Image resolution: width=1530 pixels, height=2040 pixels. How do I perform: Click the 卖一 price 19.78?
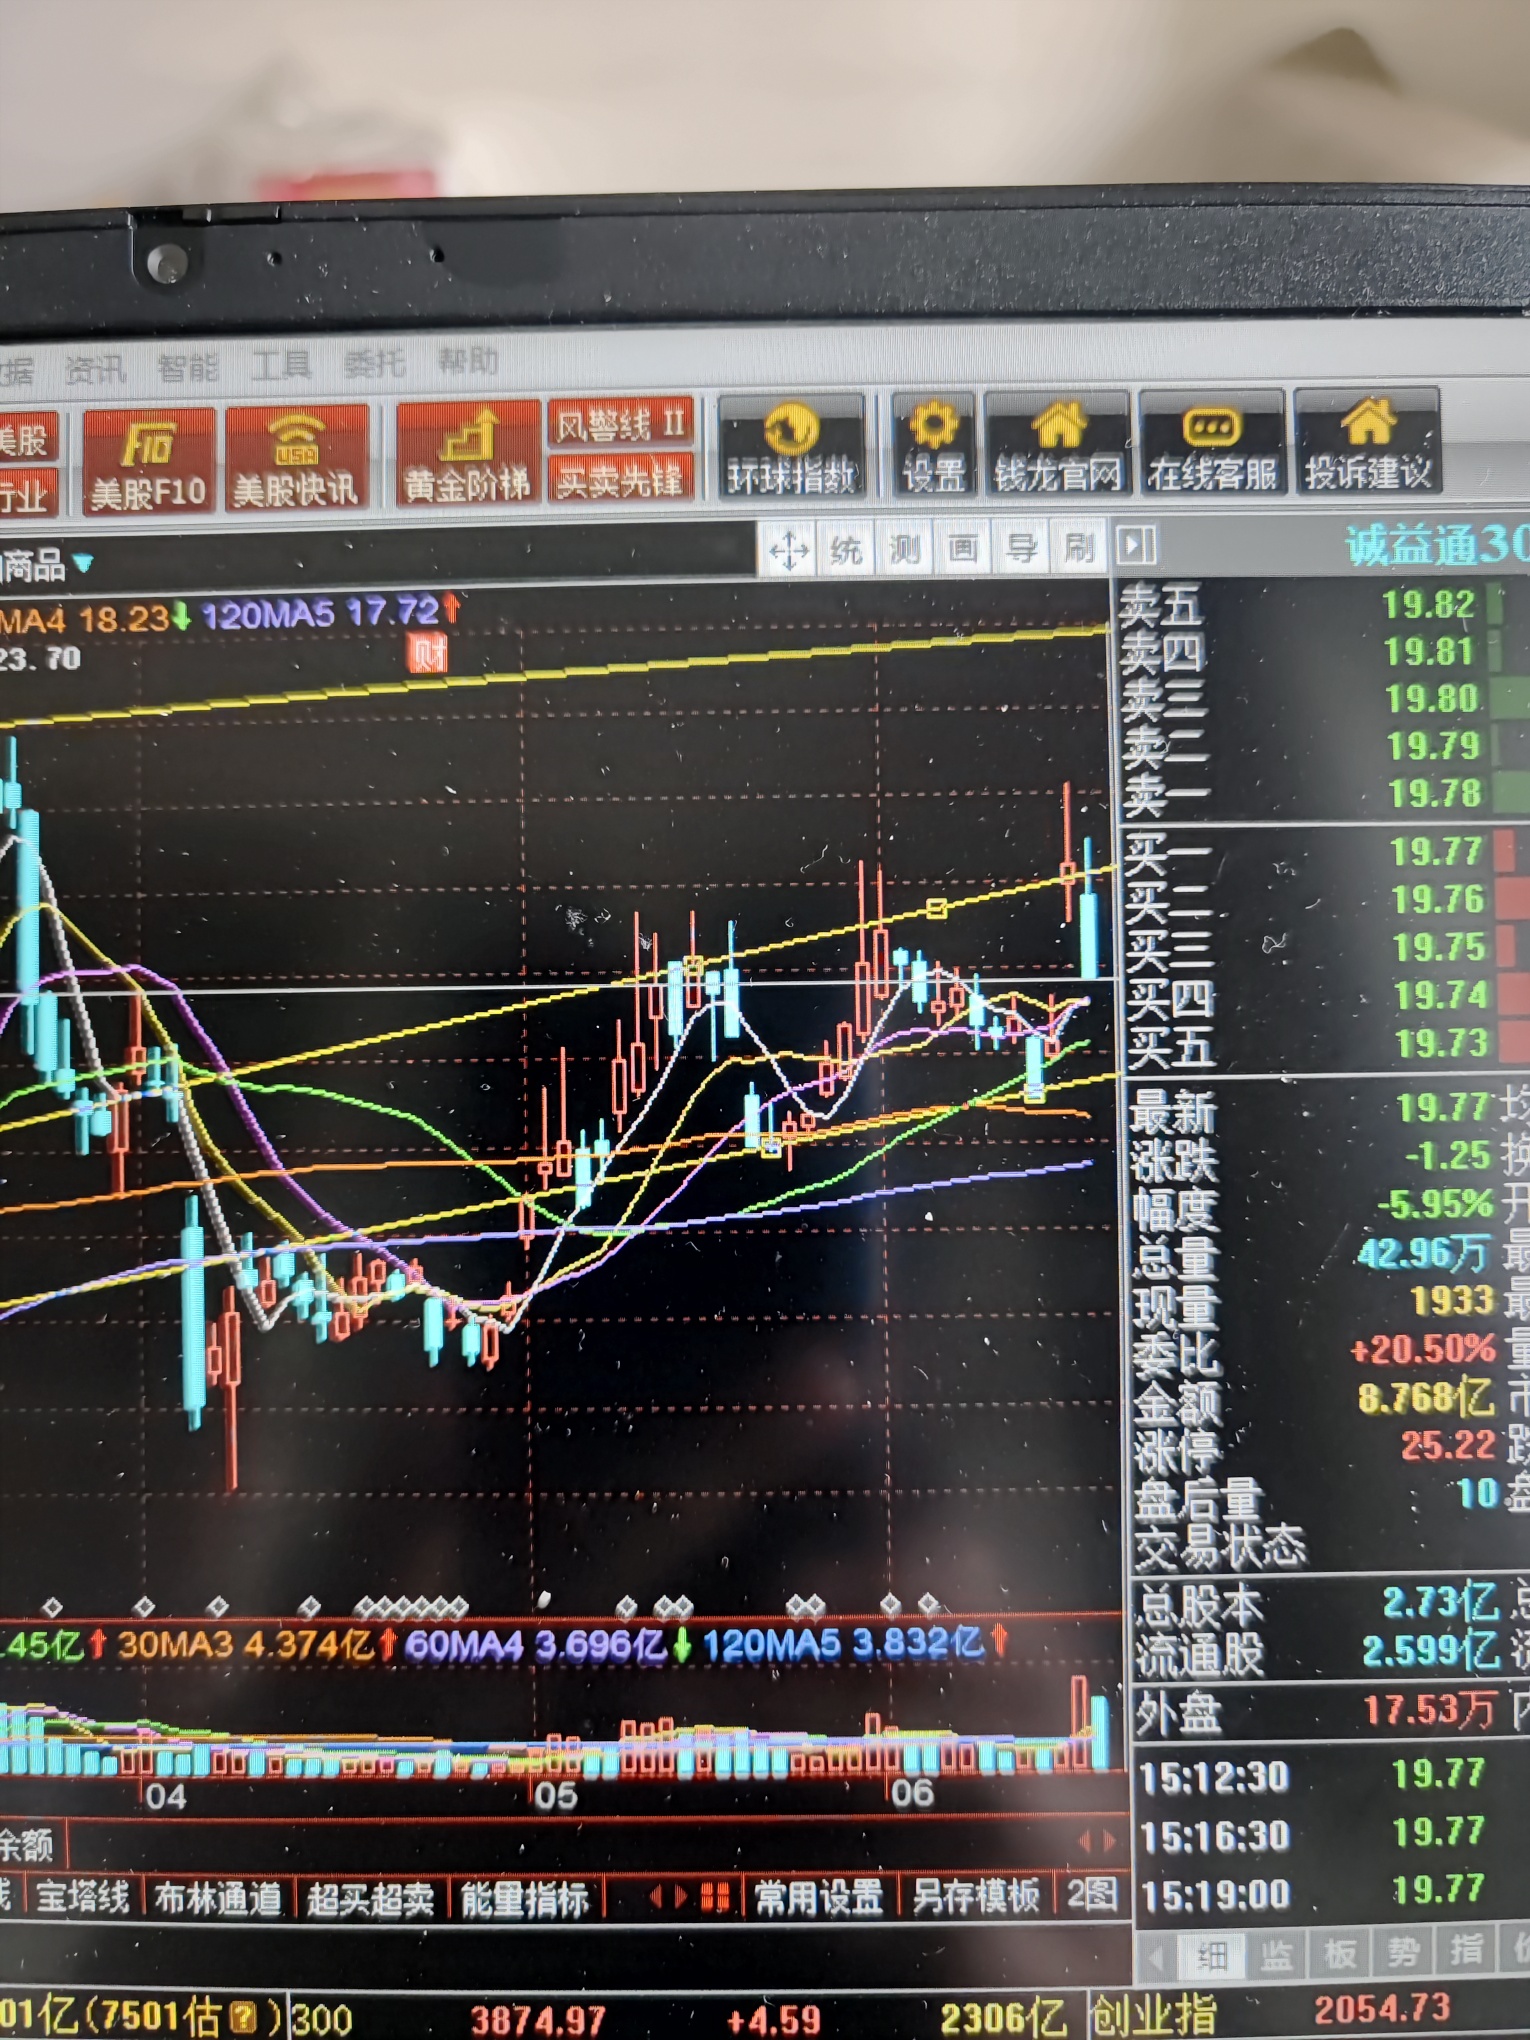coord(1435,793)
